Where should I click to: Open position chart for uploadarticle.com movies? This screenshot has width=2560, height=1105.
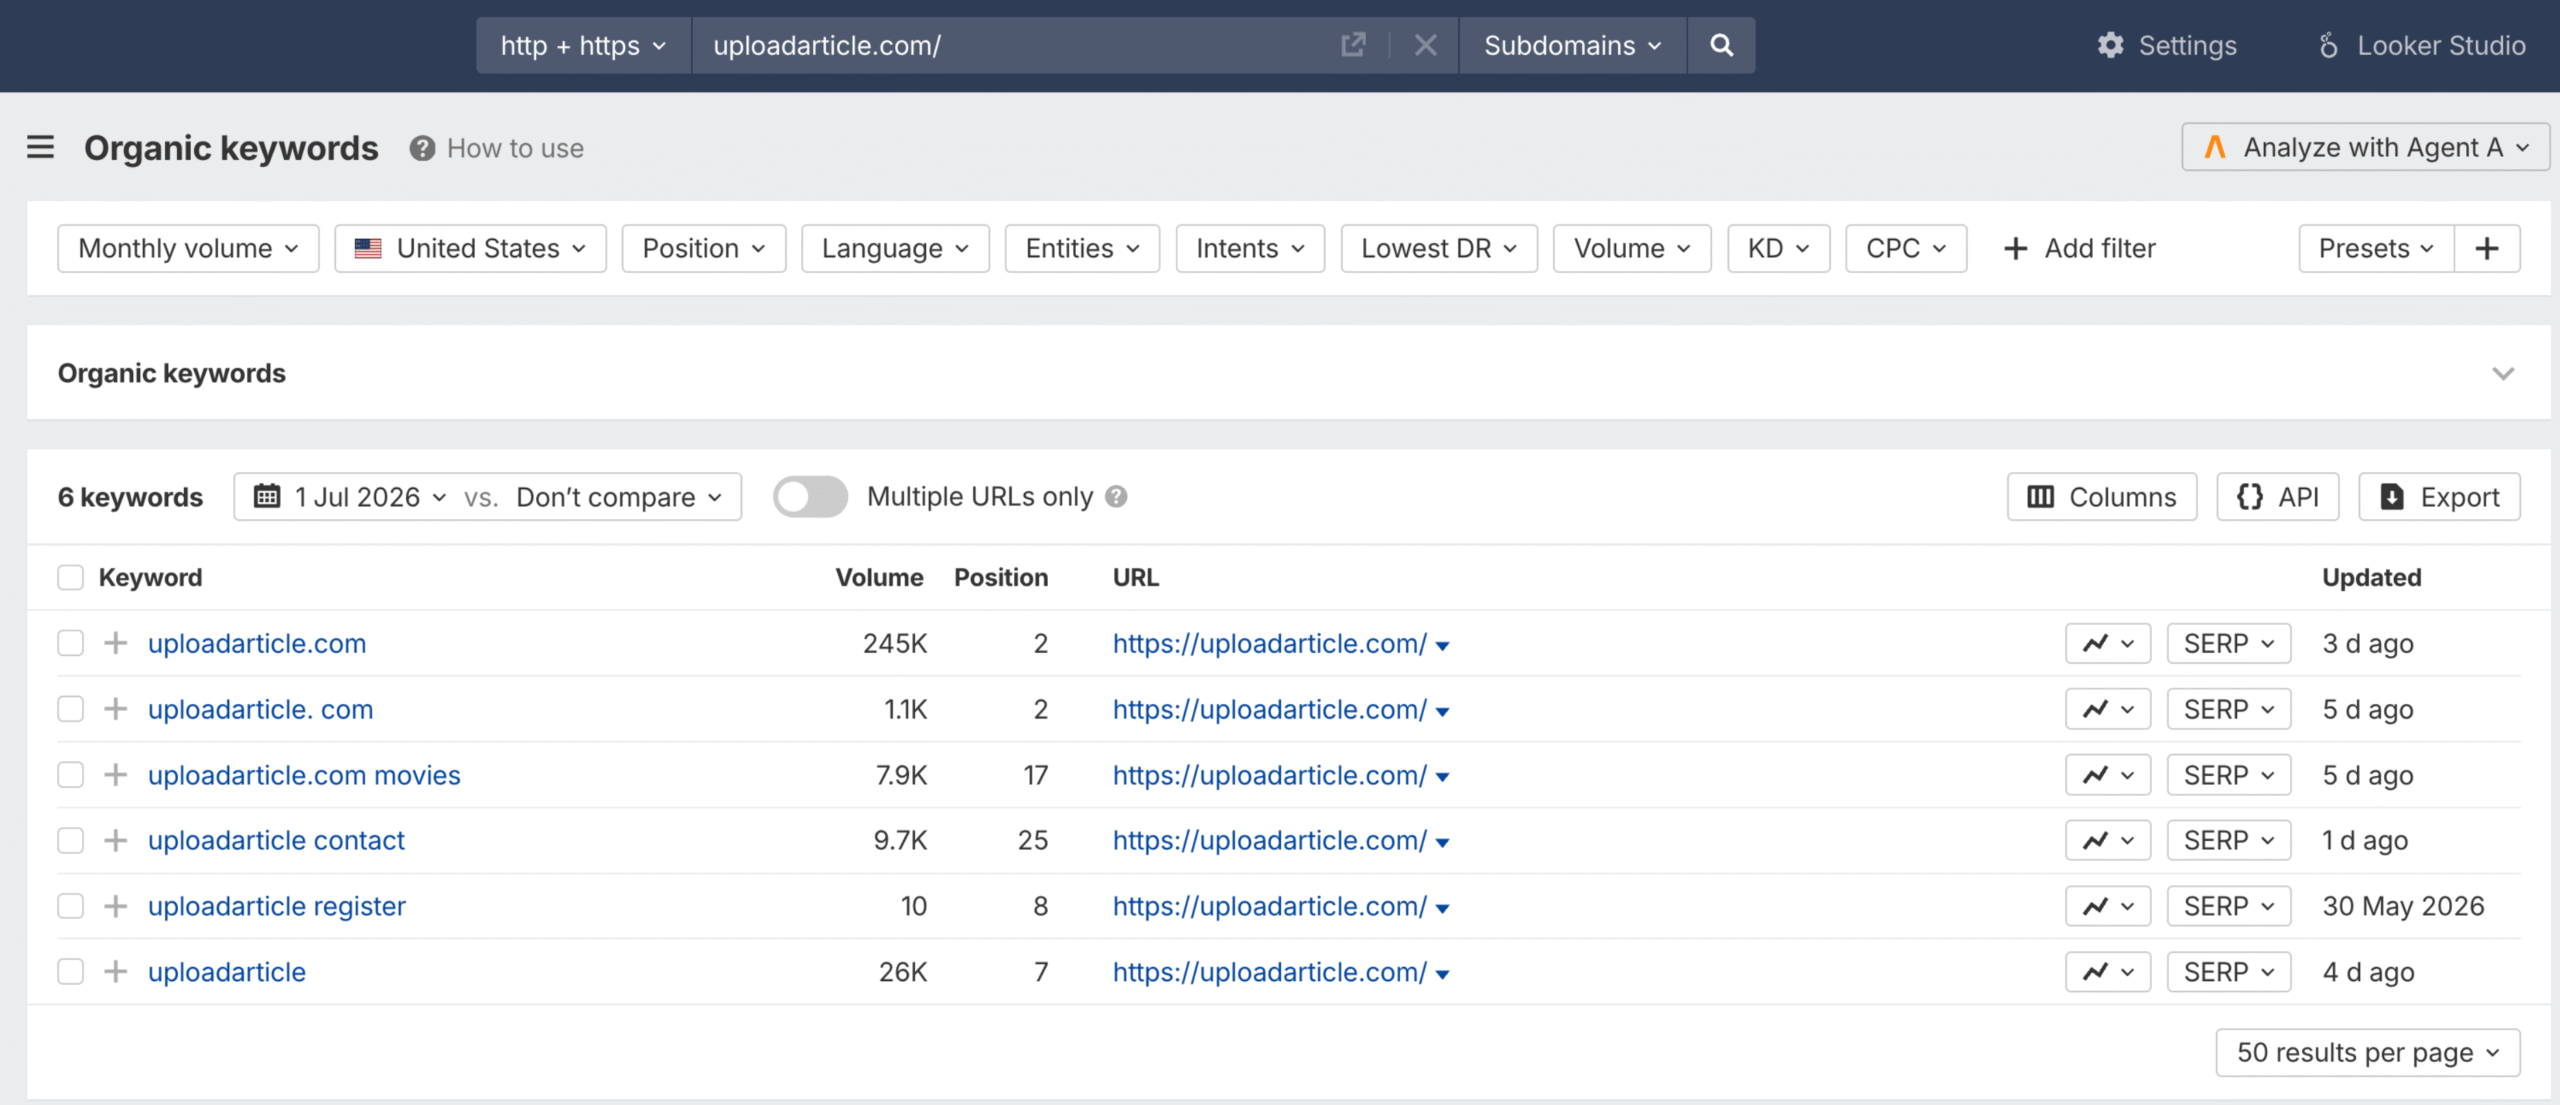point(2108,775)
